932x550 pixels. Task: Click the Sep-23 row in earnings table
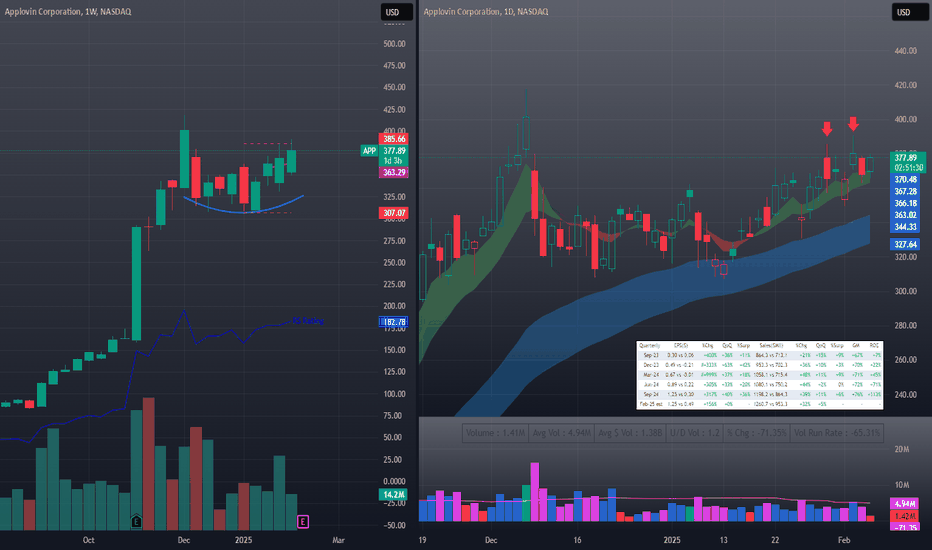click(760, 355)
